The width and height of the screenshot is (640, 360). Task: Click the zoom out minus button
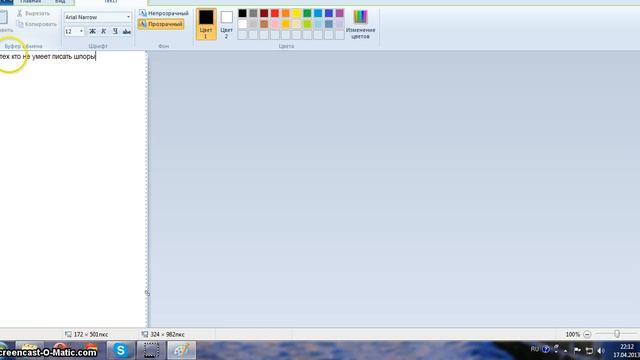(587, 334)
